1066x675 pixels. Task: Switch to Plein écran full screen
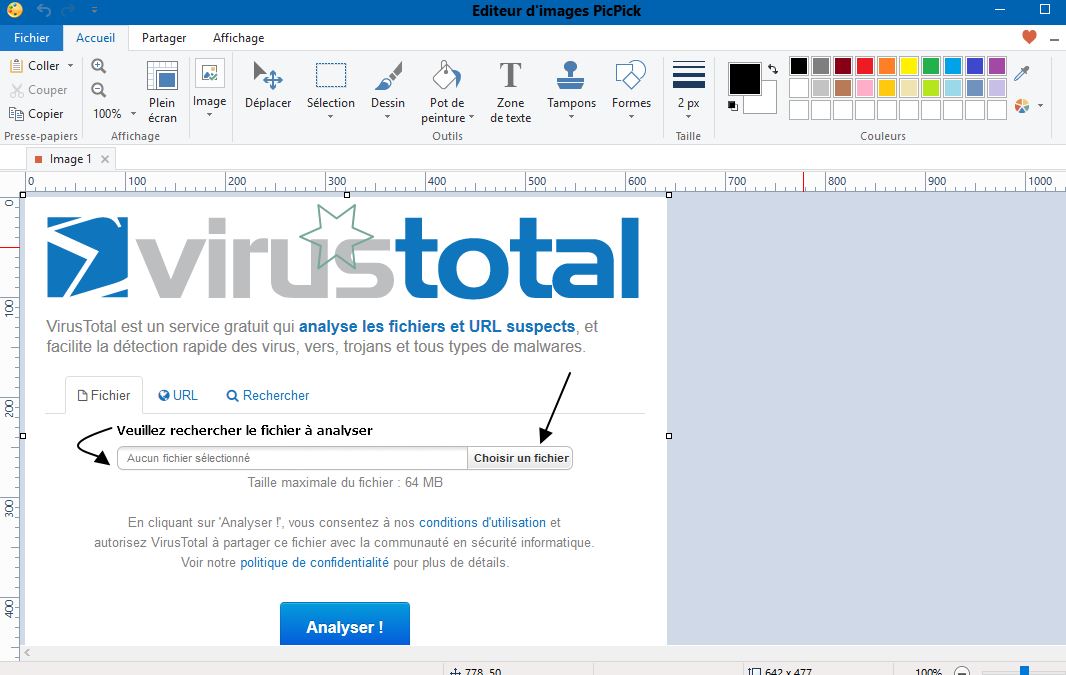(x=162, y=92)
